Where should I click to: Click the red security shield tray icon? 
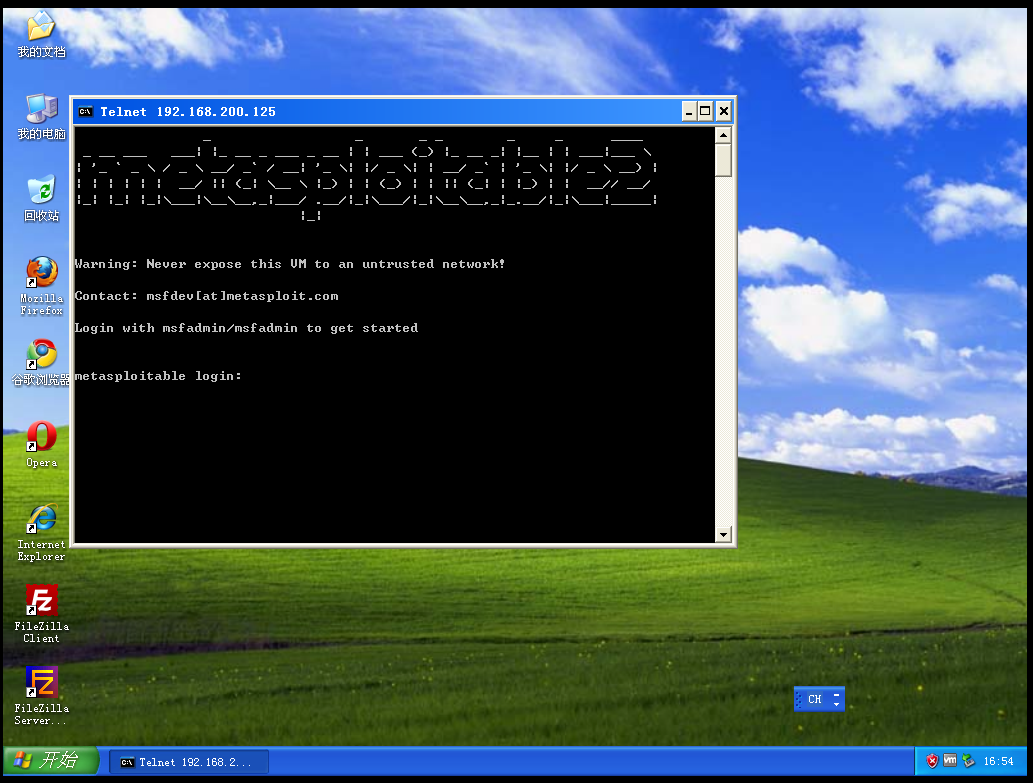[932, 761]
